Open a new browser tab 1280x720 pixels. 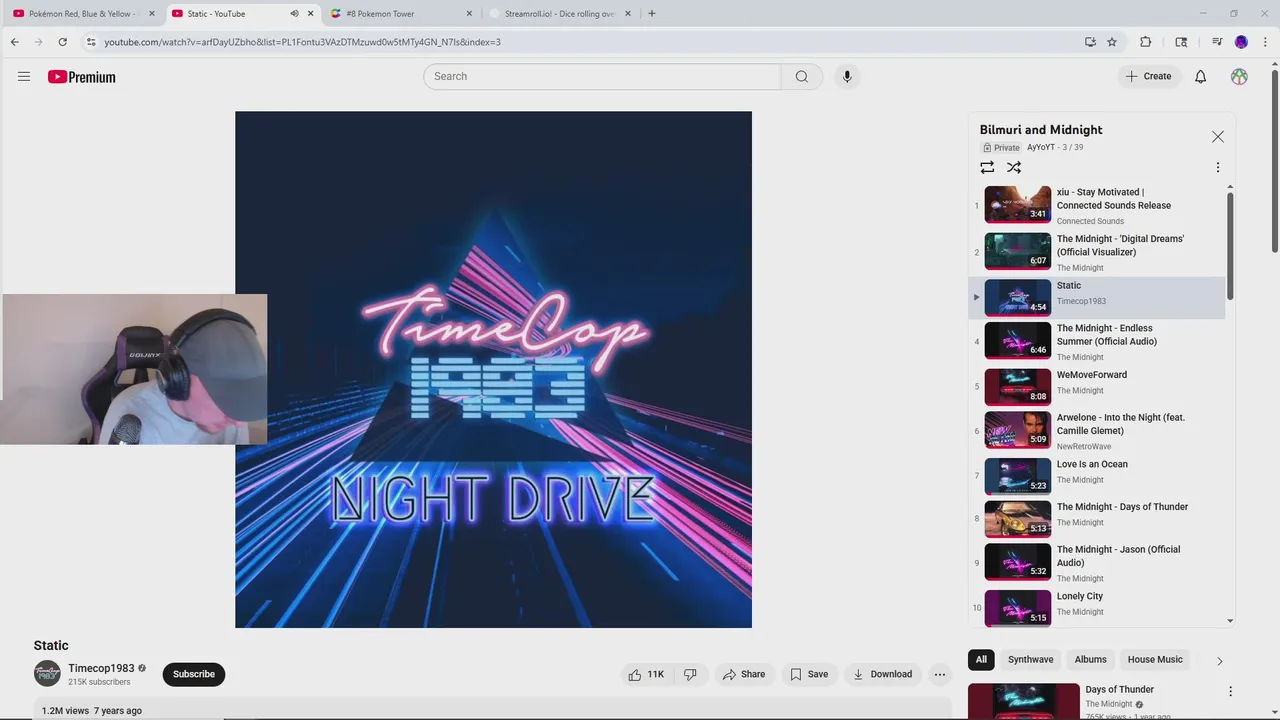pyautogui.click(x=652, y=14)
